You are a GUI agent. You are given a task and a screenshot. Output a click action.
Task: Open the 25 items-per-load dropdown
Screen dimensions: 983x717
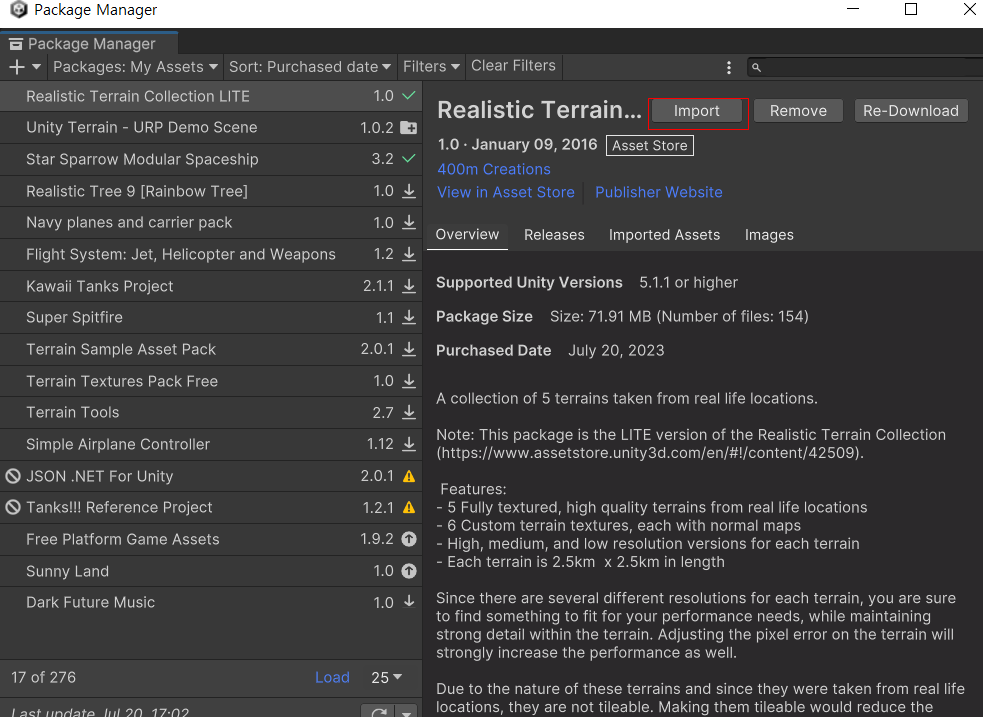386,678
